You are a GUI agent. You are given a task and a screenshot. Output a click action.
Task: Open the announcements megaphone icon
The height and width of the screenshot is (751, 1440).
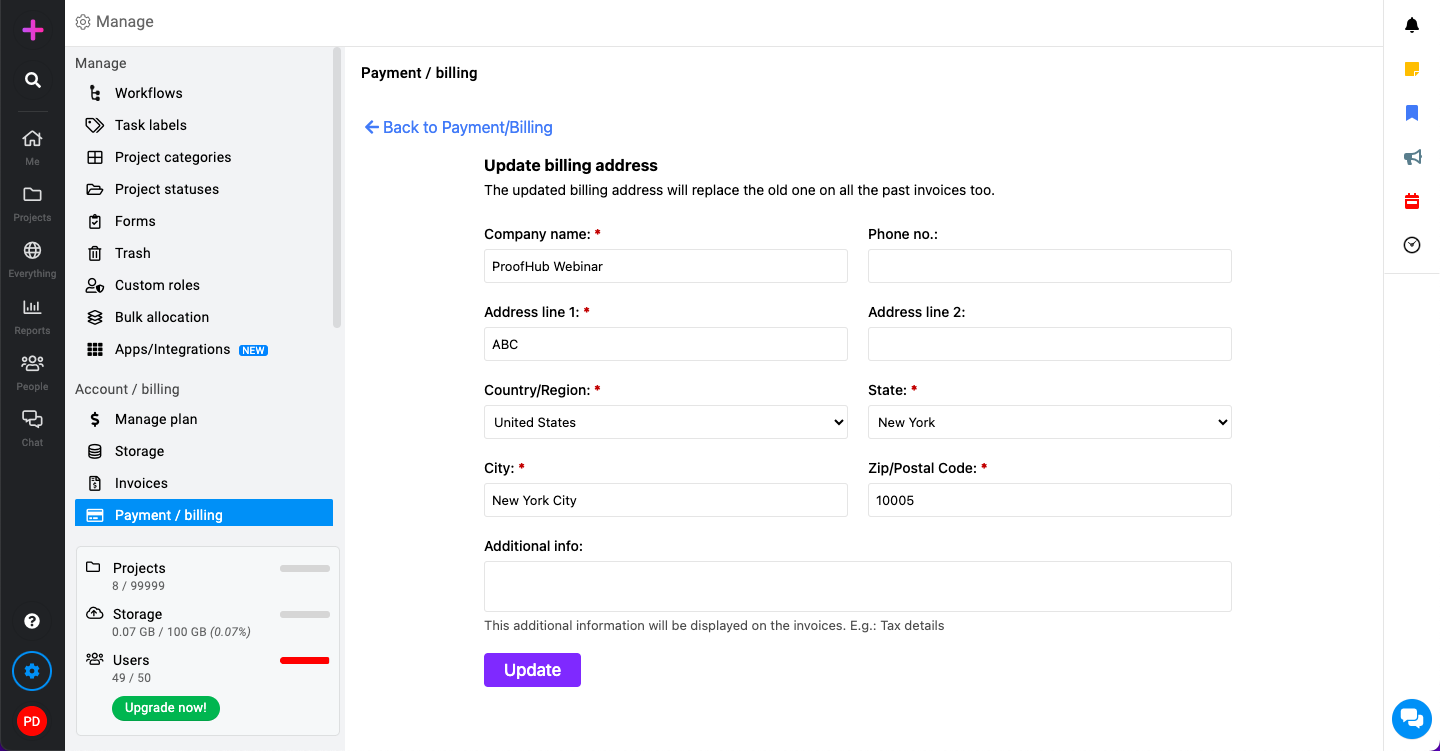tap(1412, 157)
